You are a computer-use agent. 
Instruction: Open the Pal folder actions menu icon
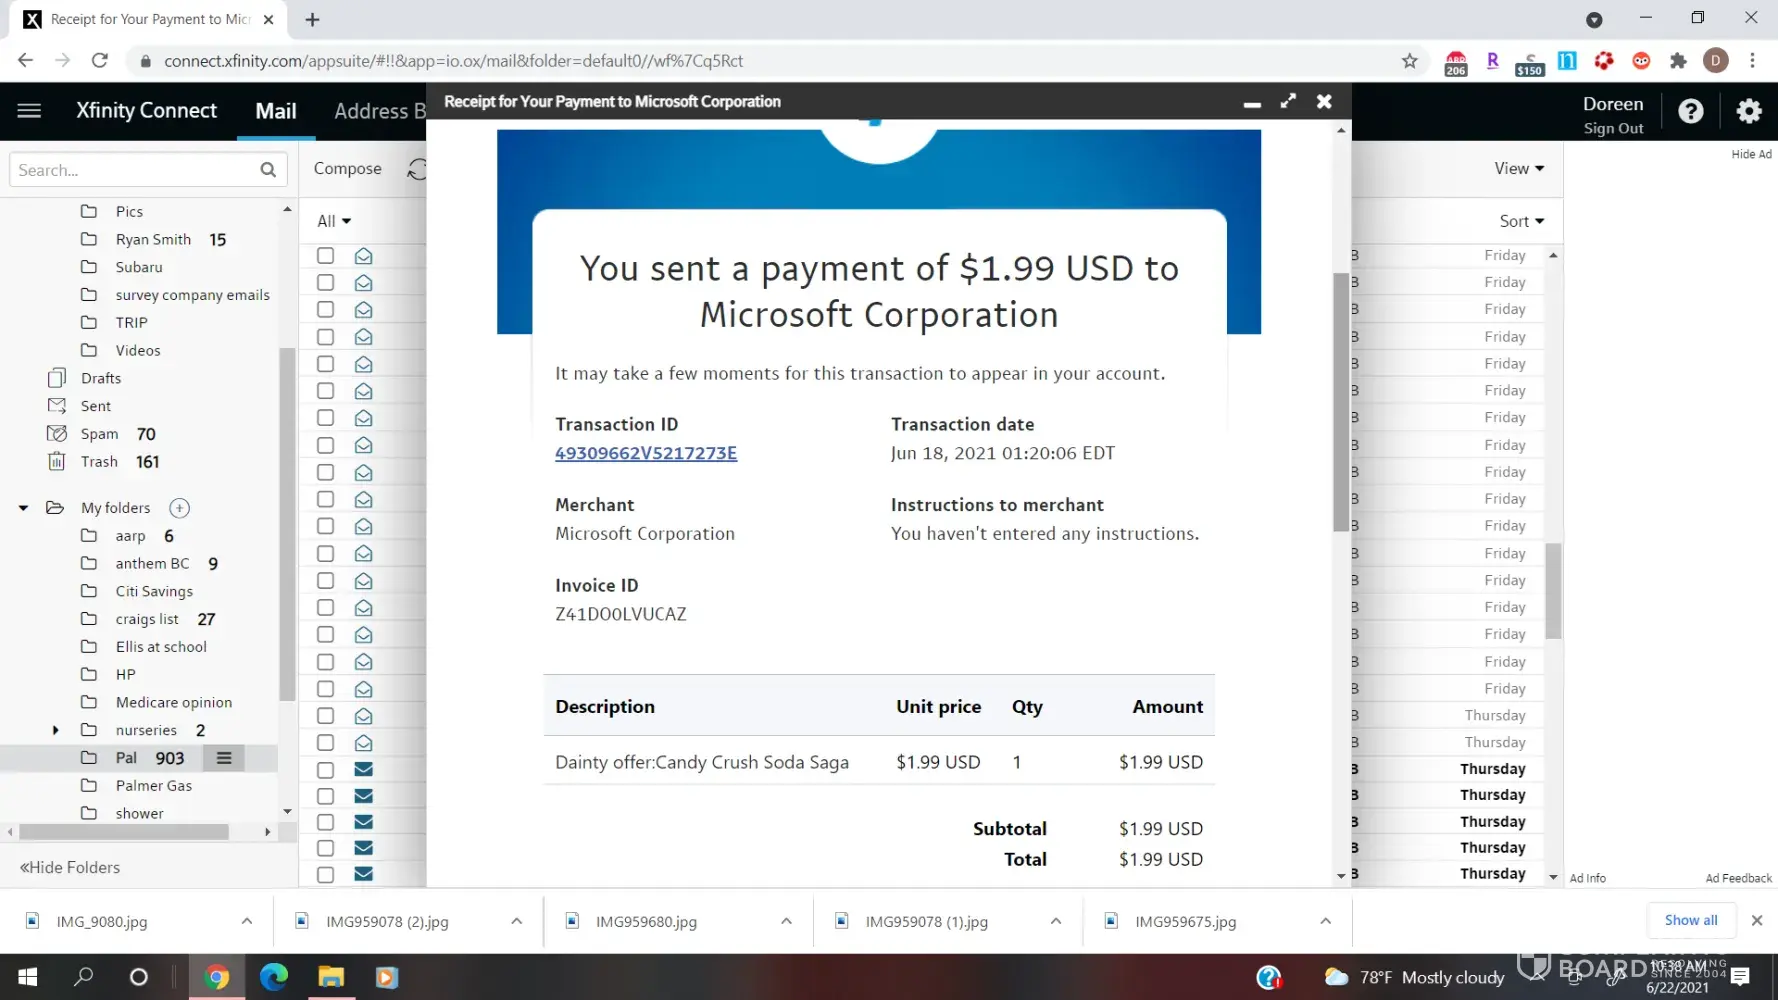coord(224,758)
